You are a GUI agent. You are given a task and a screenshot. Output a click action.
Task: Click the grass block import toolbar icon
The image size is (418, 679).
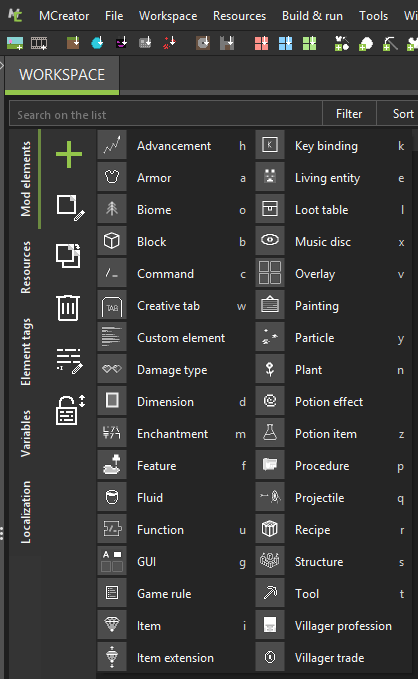pyautogui.click(x=73, y=42)
